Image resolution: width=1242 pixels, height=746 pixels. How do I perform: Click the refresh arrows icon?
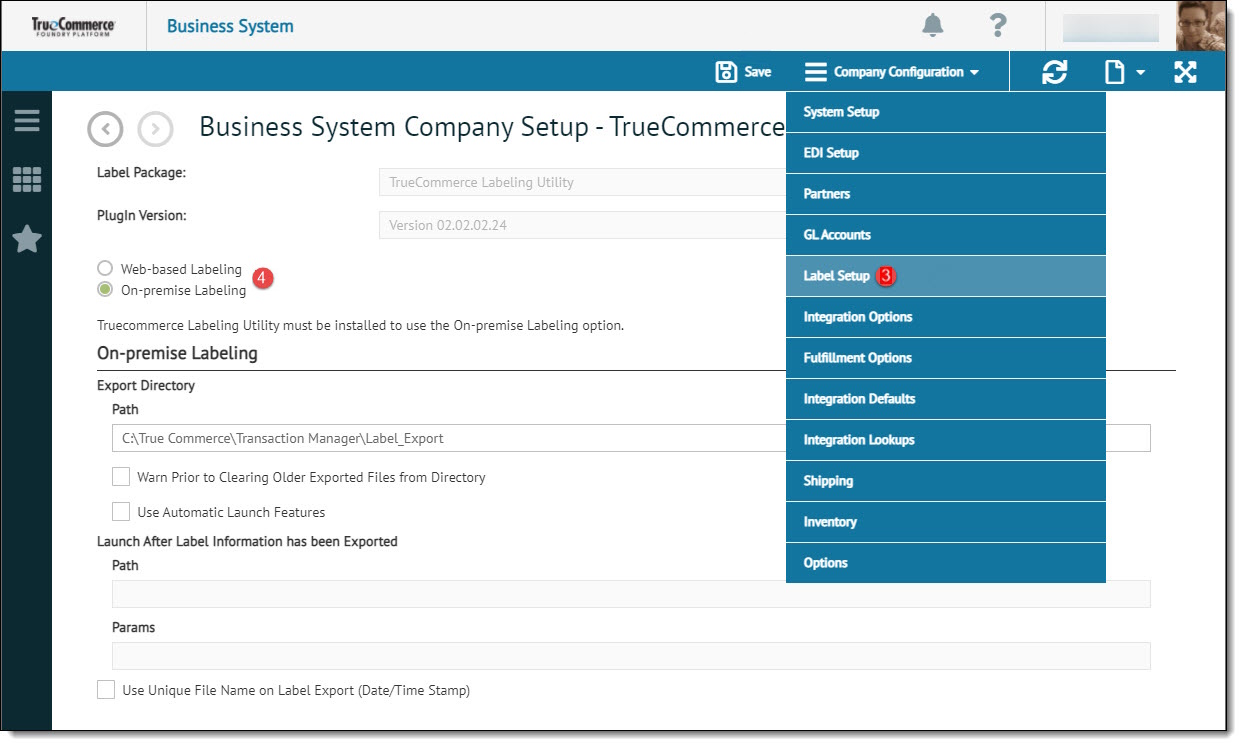tap(1054, 72)
